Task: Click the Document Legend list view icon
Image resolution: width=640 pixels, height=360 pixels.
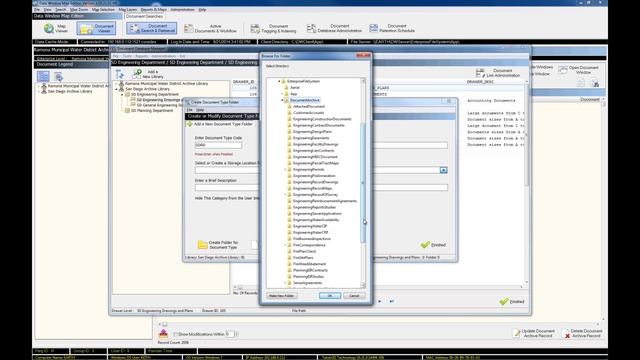Action: pos(43,76)
